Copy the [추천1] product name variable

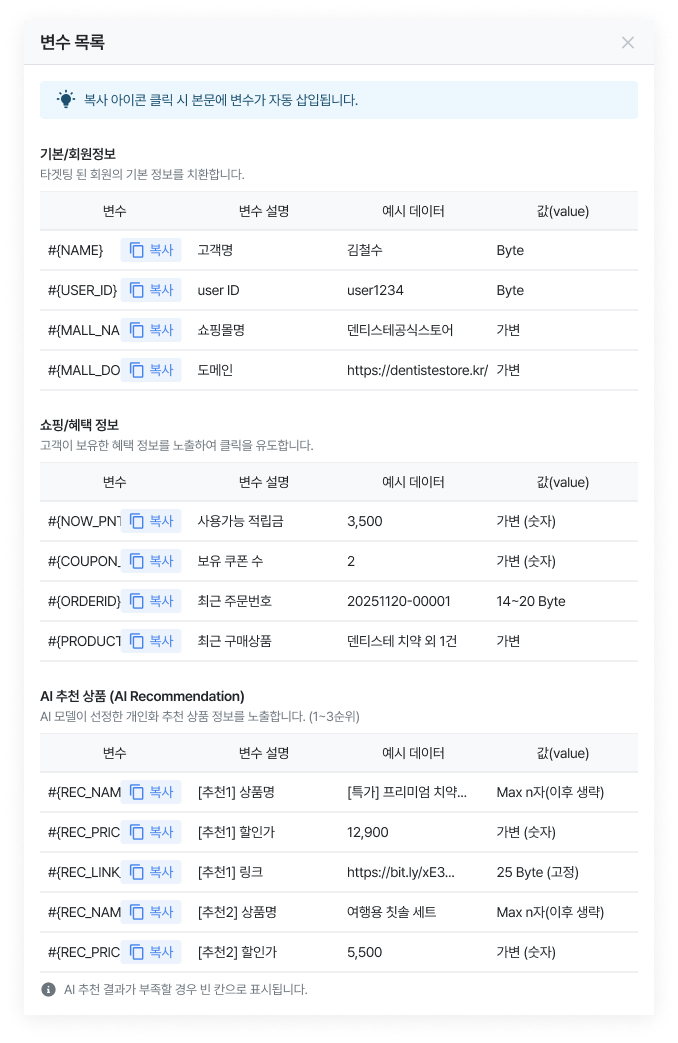(x=150, y=792)
